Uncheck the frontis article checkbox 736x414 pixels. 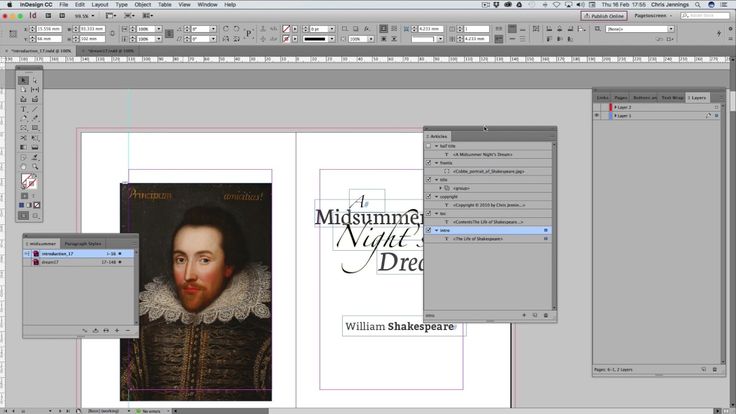[429, 163]
